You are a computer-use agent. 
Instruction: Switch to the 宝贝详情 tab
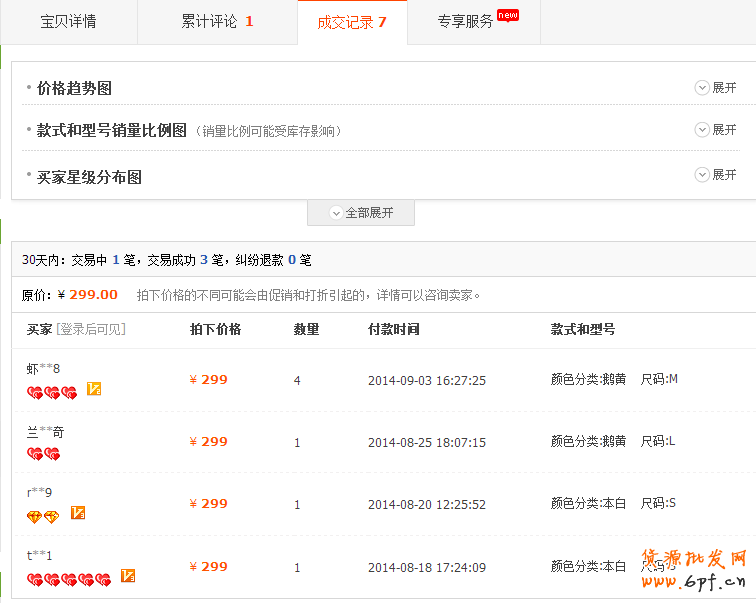point(68,21)
